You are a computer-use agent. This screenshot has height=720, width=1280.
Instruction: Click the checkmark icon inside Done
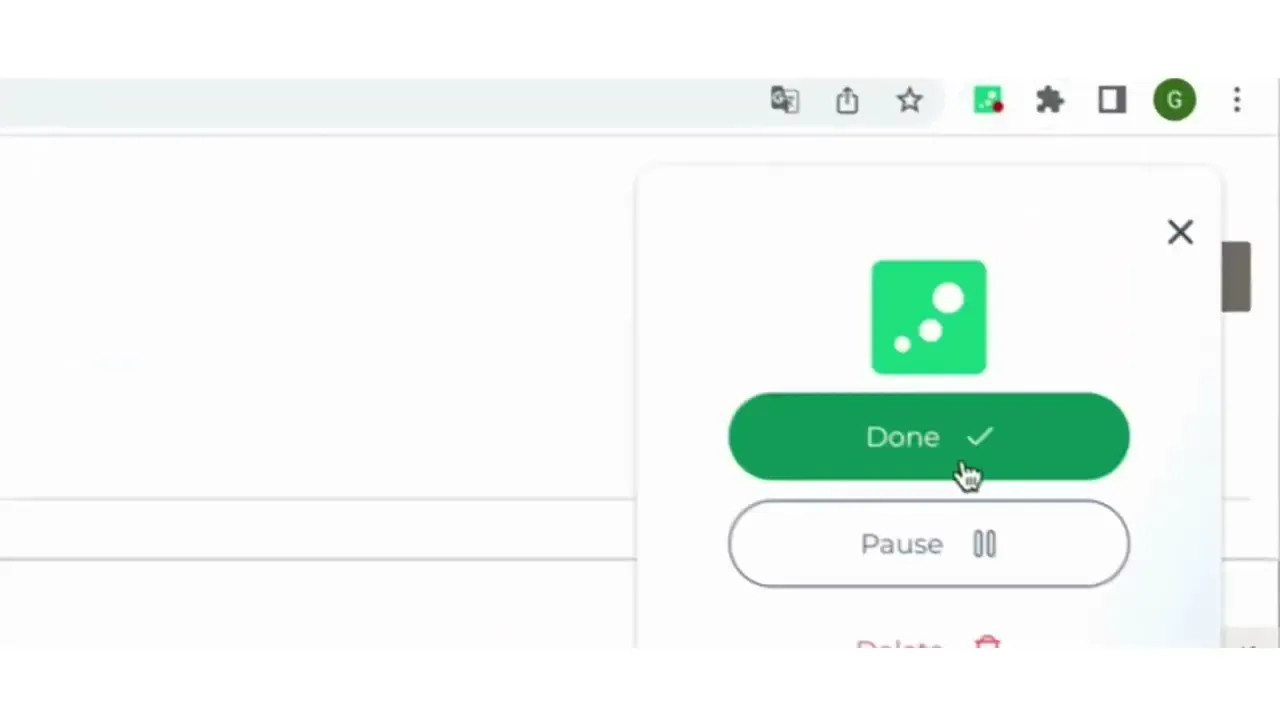coord(980,436)
